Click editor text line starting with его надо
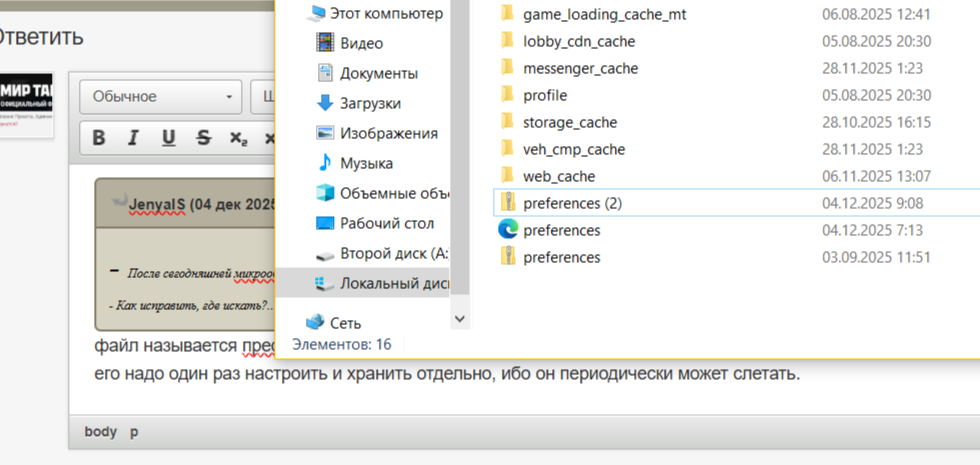 tap(447, 374)
